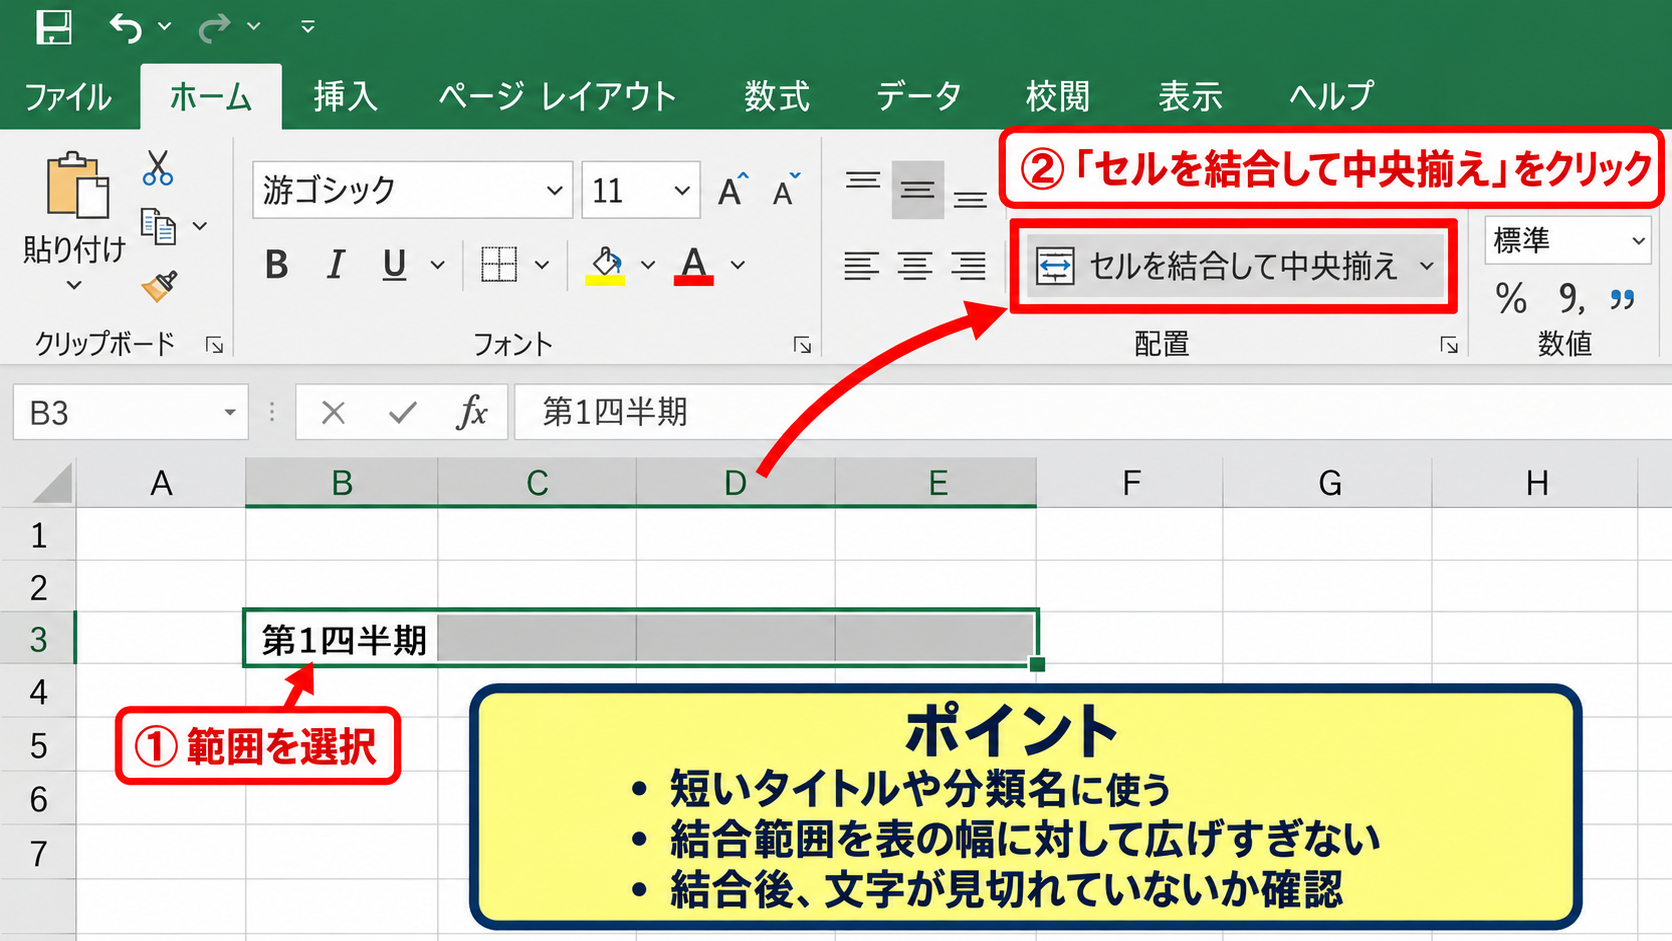Viewport: 1672px width, 941px height.
Task: Open the ファイル tab
Action: [x=68, y=97]
